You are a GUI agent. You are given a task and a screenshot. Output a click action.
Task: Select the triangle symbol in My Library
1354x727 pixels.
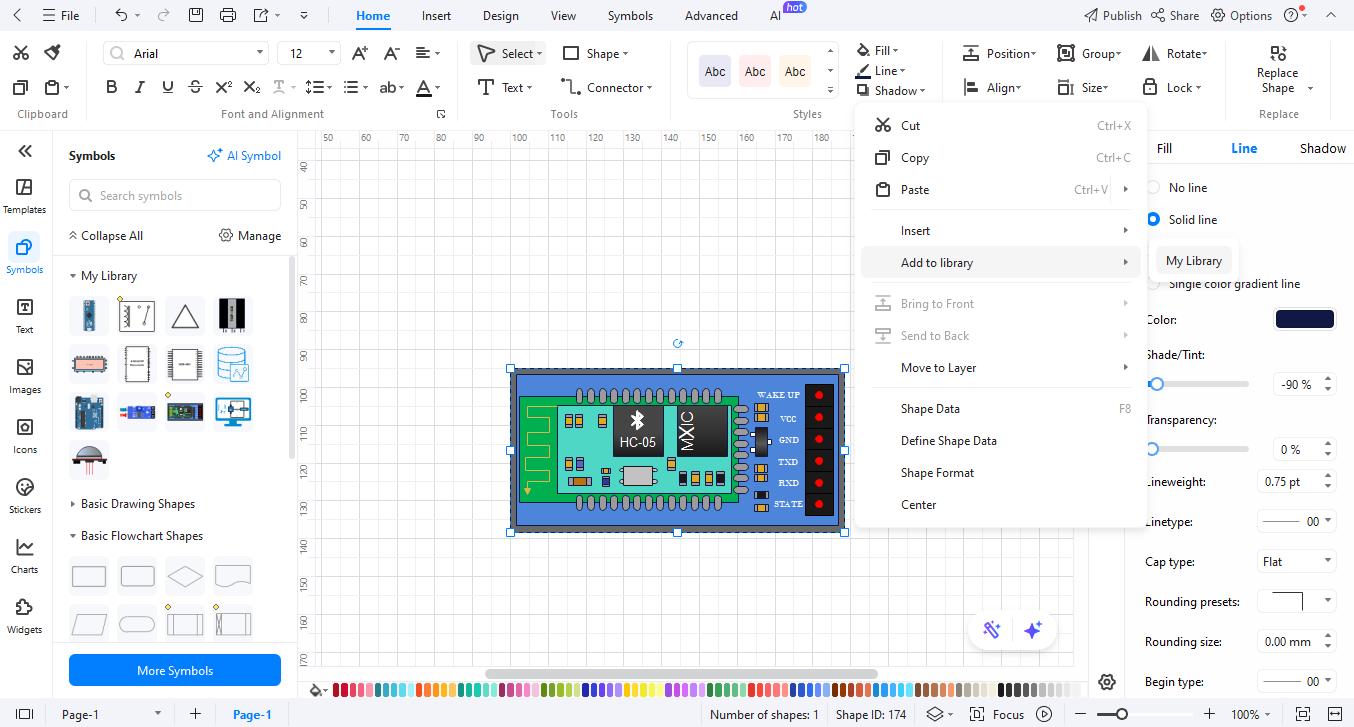[185, 316]
